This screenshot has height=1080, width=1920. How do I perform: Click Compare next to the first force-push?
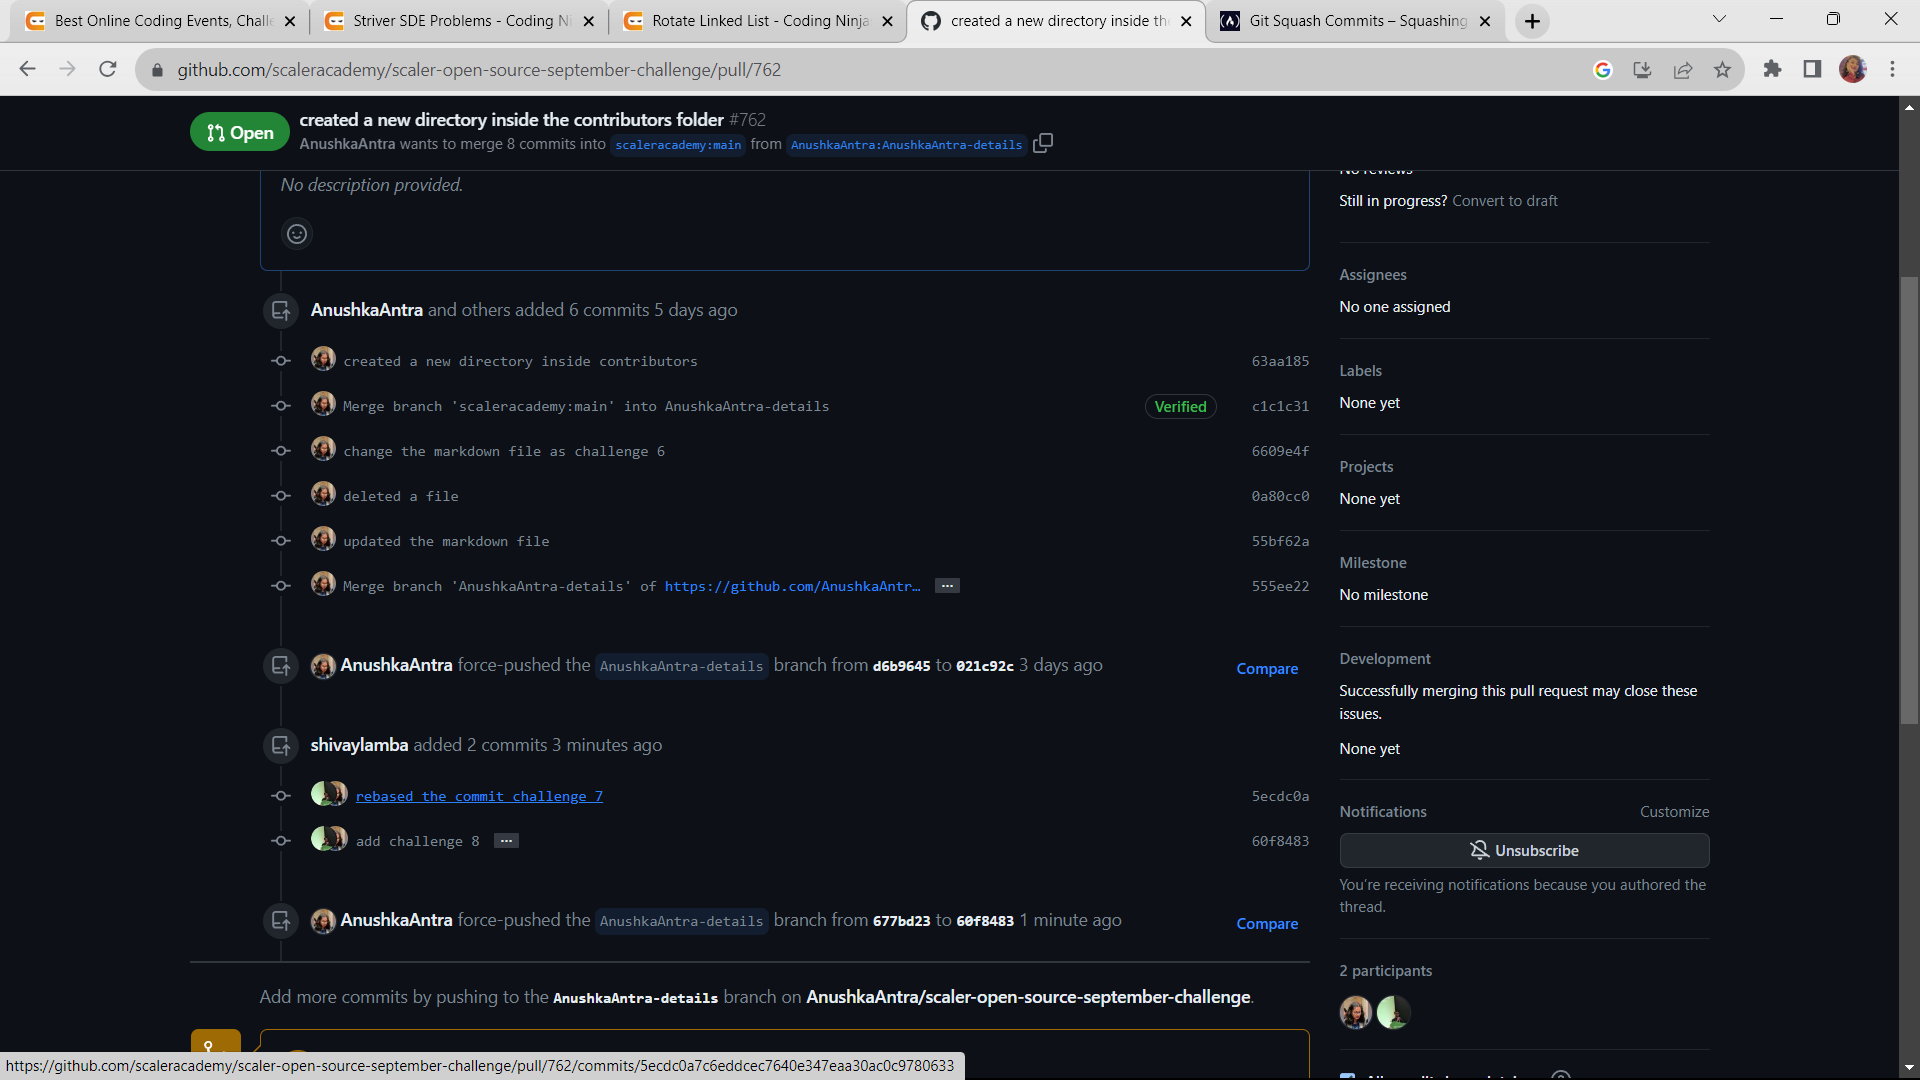coord(1267,668)
